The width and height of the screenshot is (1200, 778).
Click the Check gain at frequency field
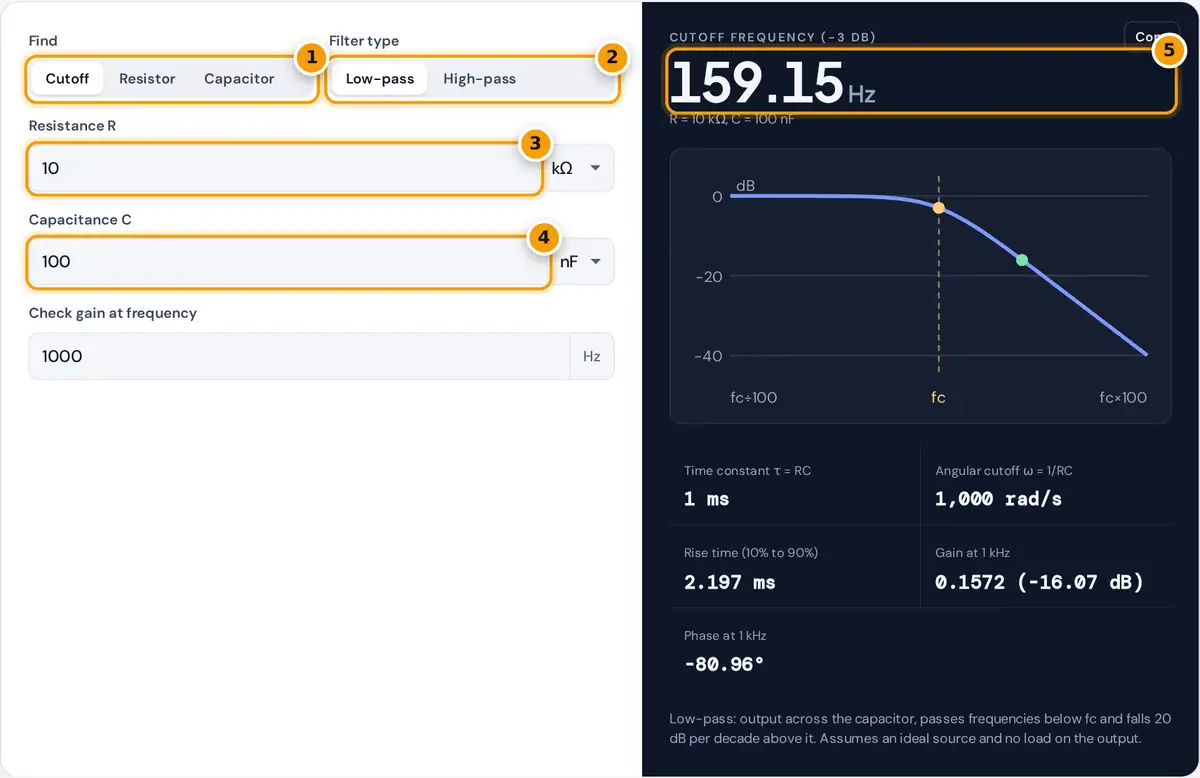click(299, 356)
